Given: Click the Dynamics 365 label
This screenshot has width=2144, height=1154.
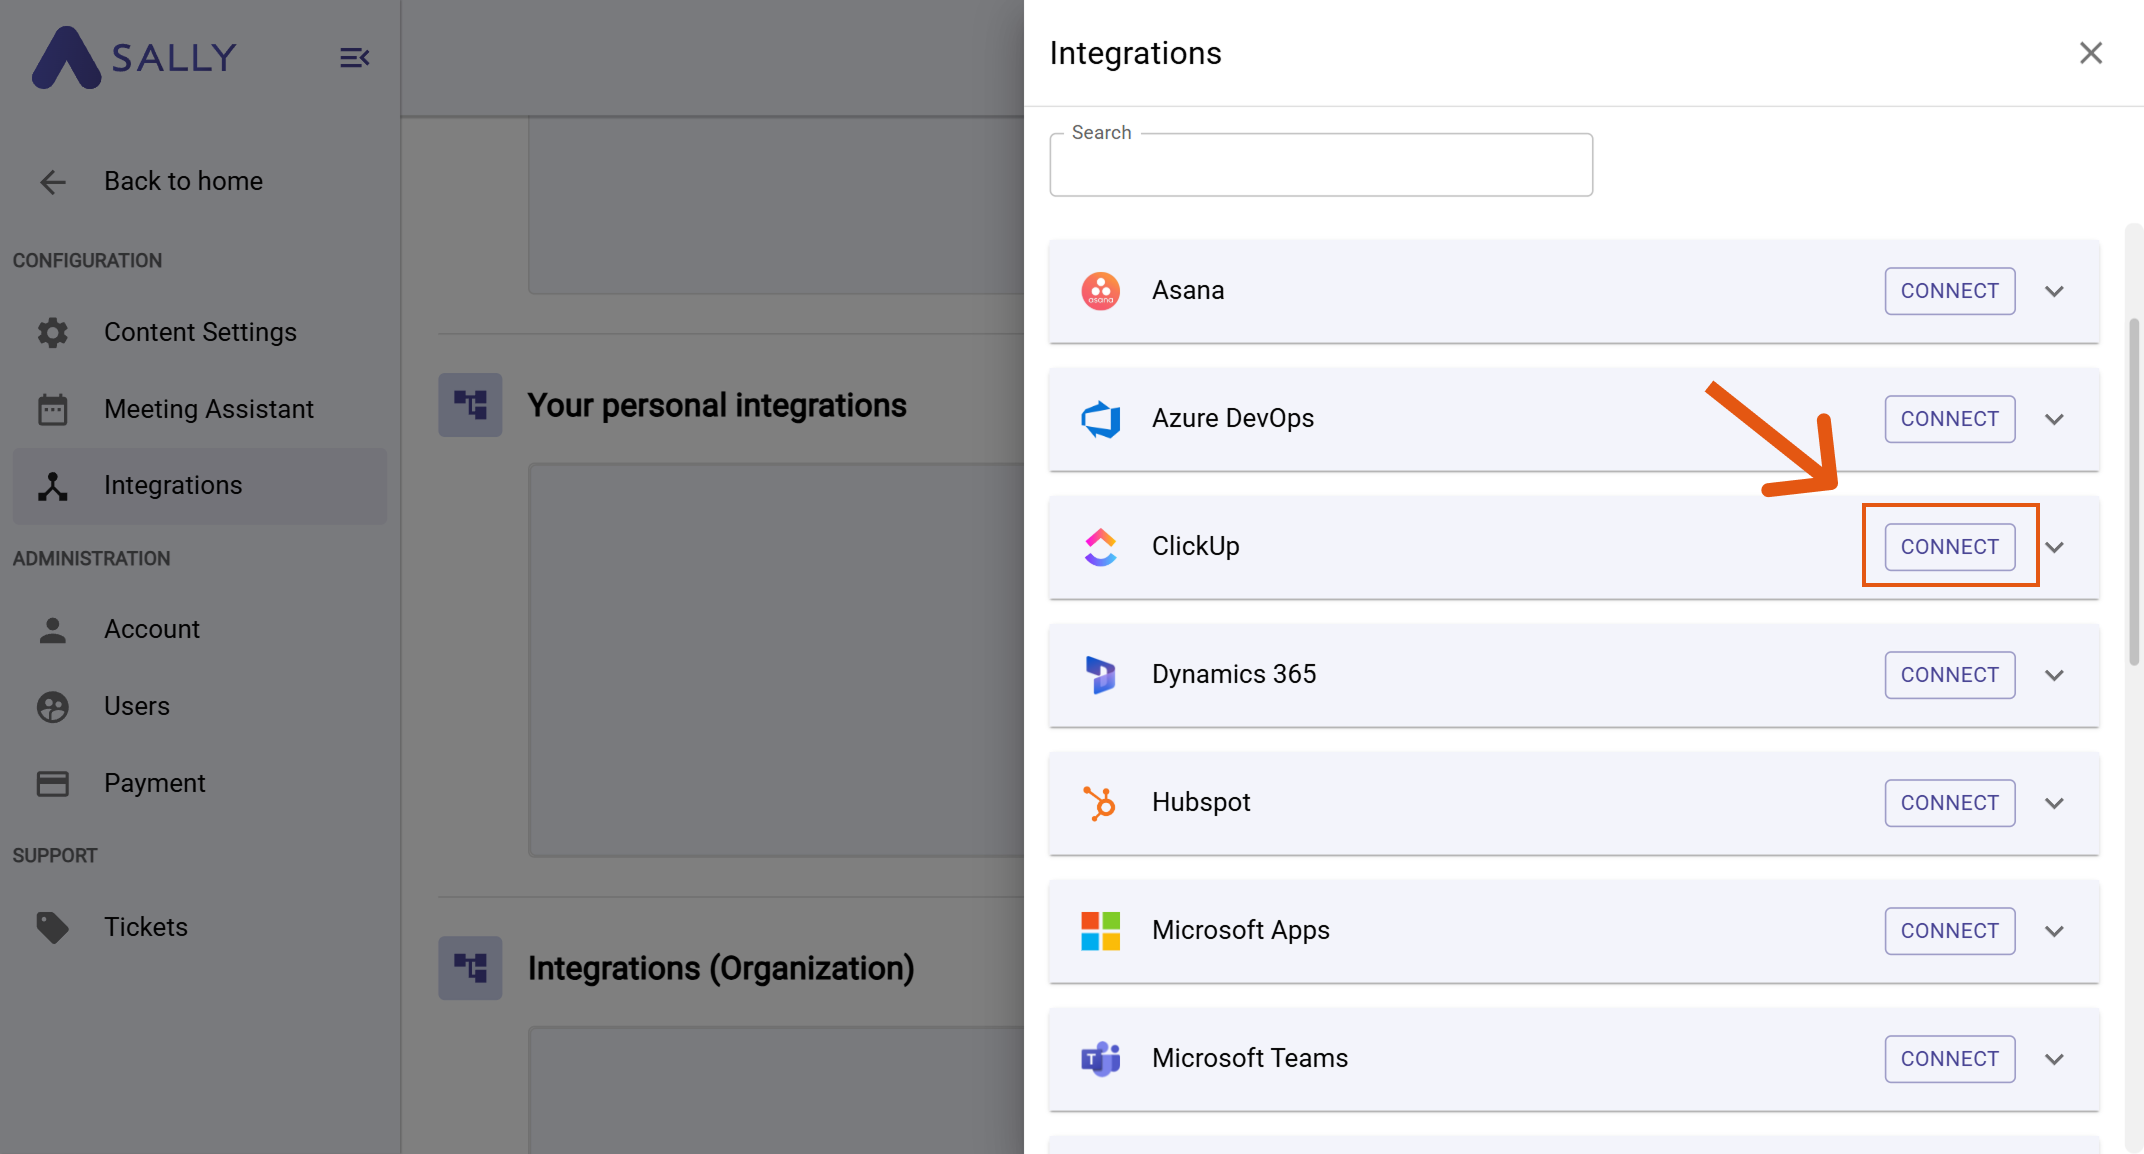Looking at the screenshot, I should (1234, 675).
